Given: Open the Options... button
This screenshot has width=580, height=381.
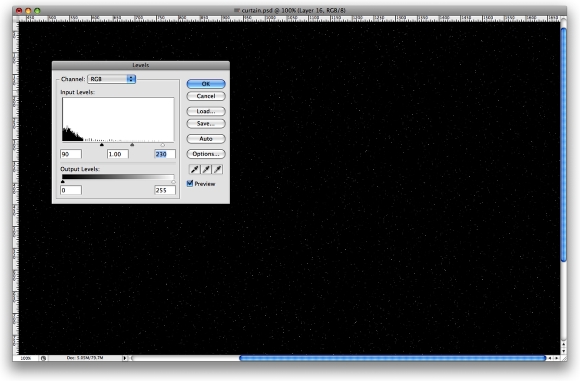Looking at the screenshot, I should tap(206, 154).
